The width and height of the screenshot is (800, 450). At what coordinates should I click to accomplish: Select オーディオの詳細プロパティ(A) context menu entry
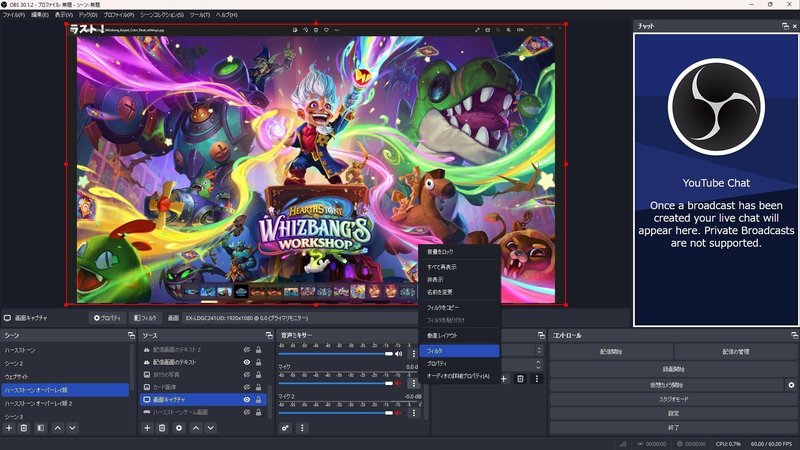459,376
